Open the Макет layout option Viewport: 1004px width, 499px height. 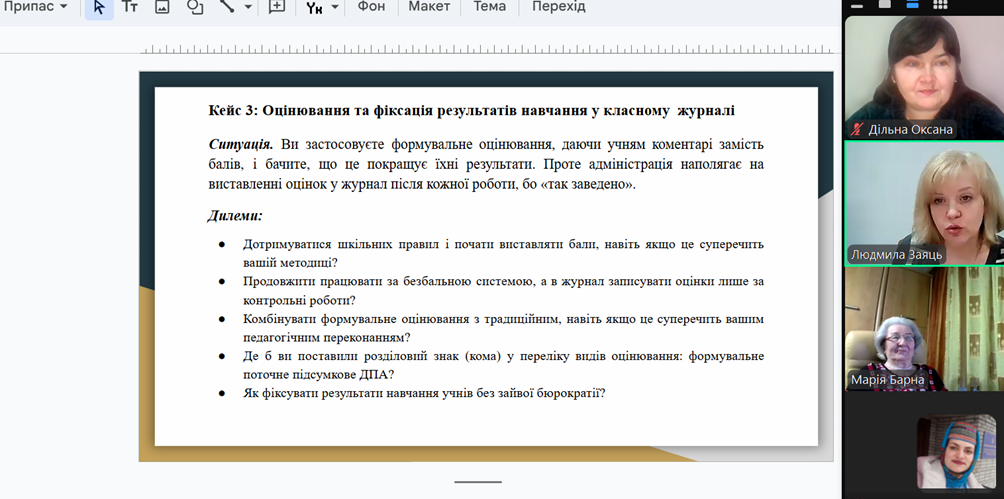[430, 7]
